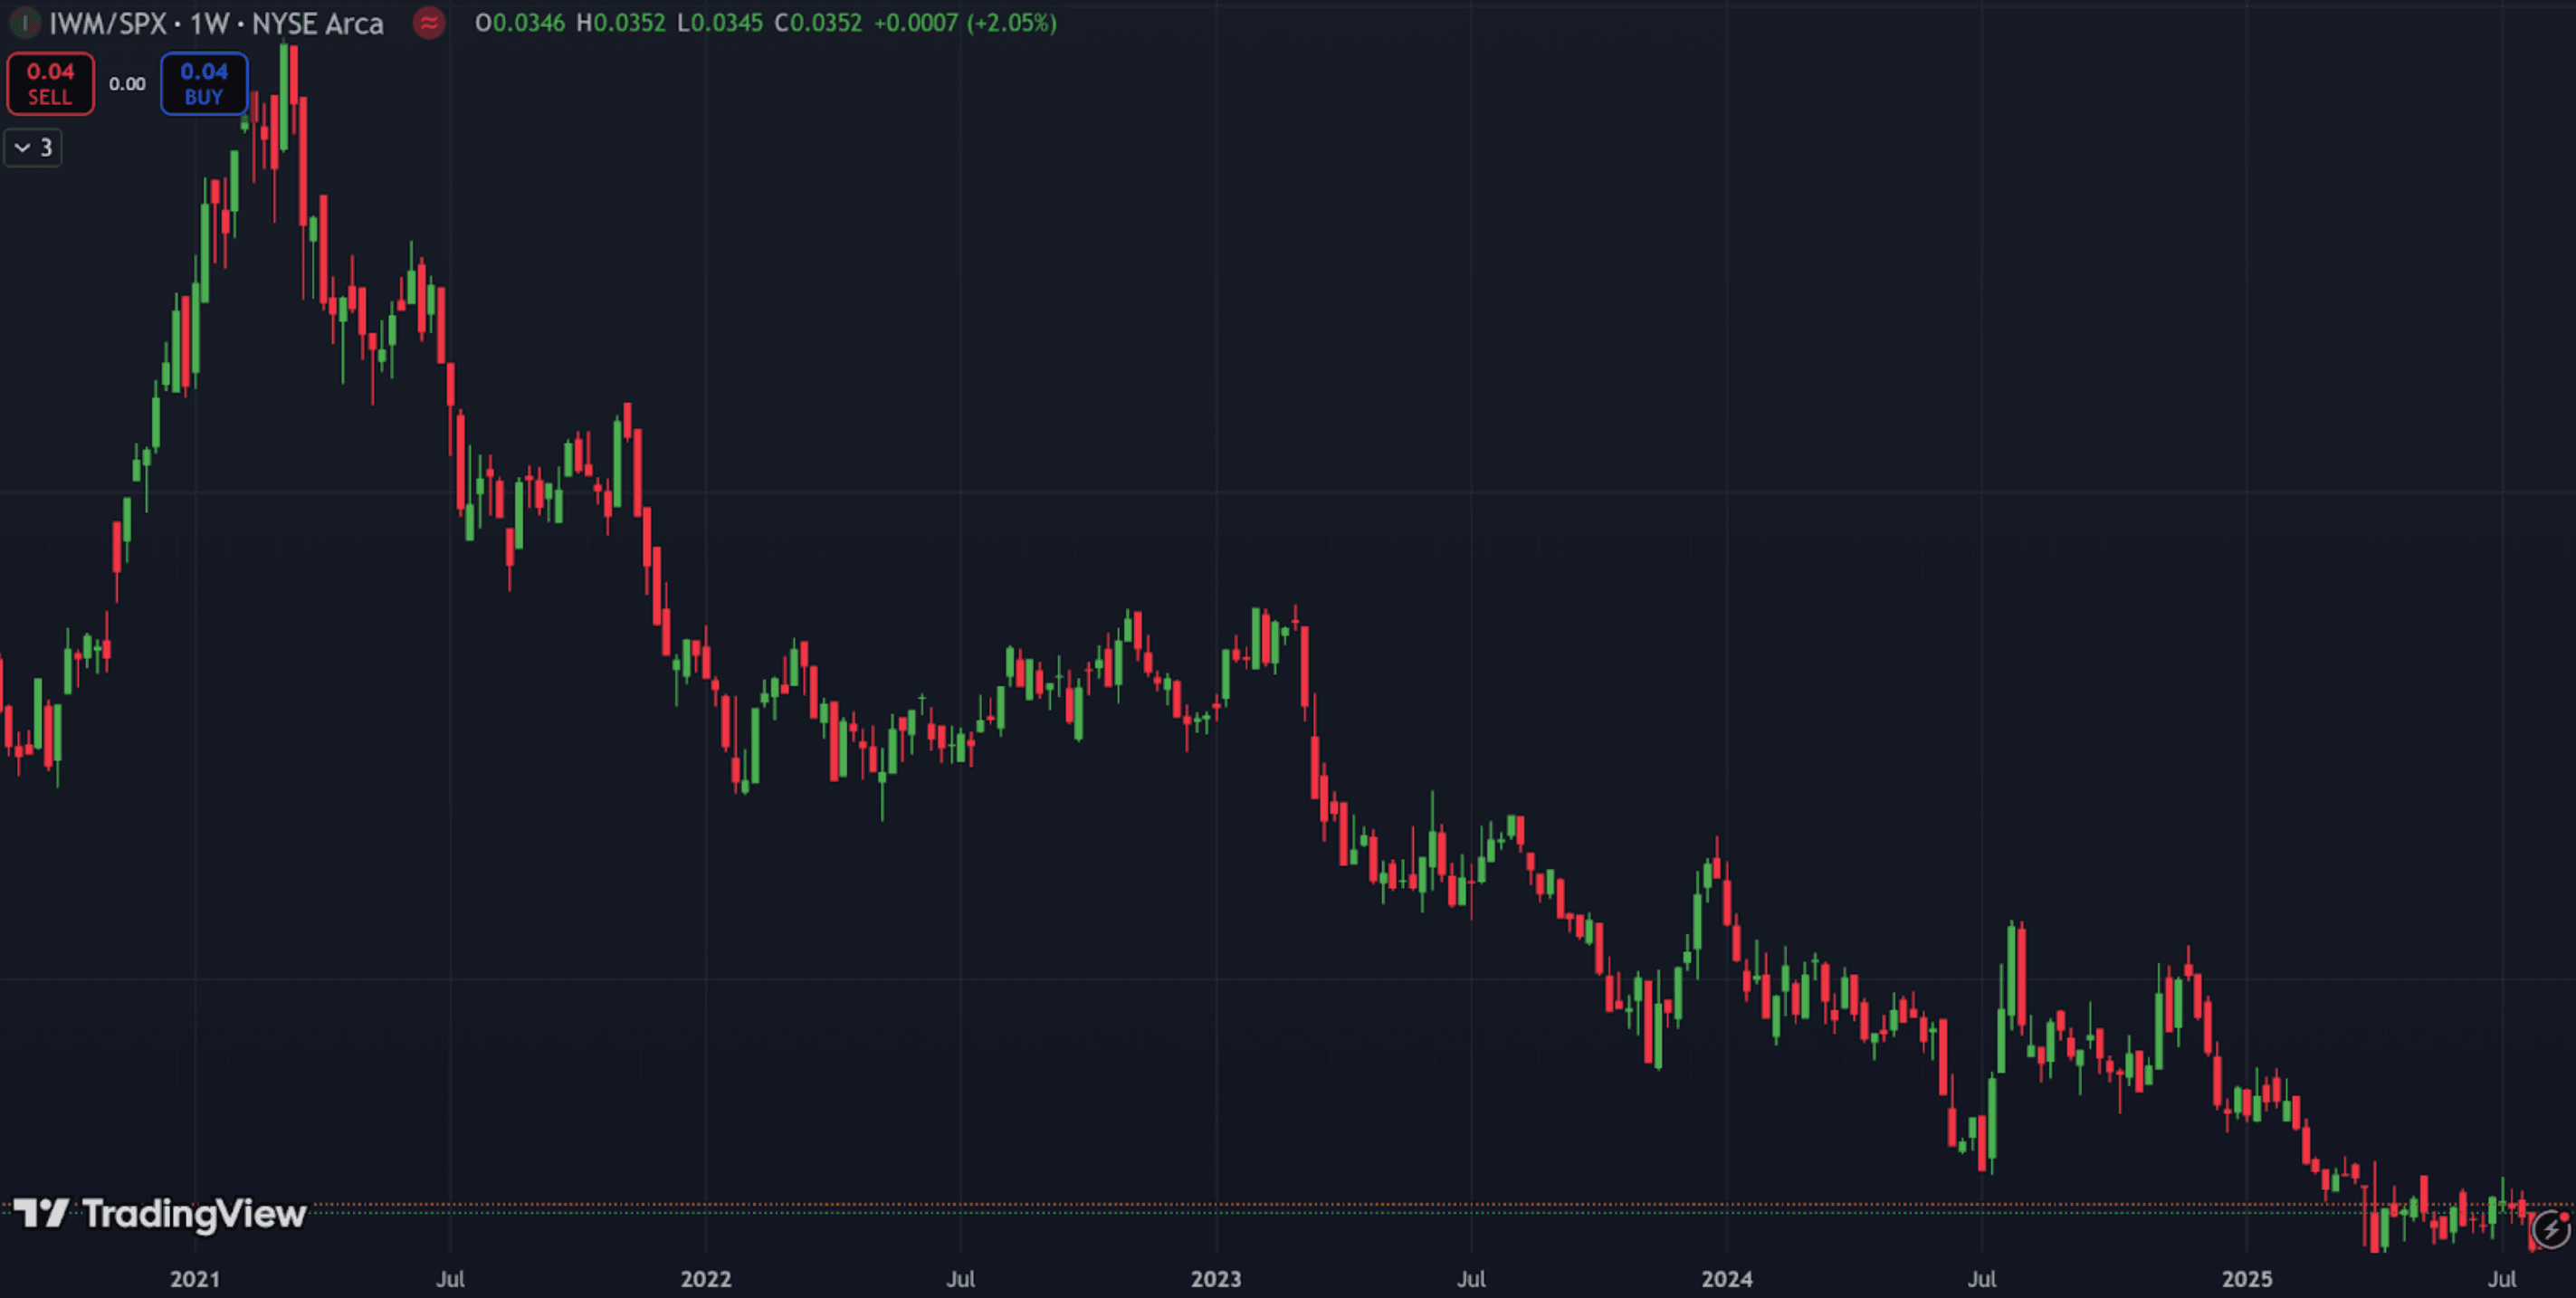Click the 2024 label on time axis
Screen dimensions: 2576x1298
click(1727, 1278)
